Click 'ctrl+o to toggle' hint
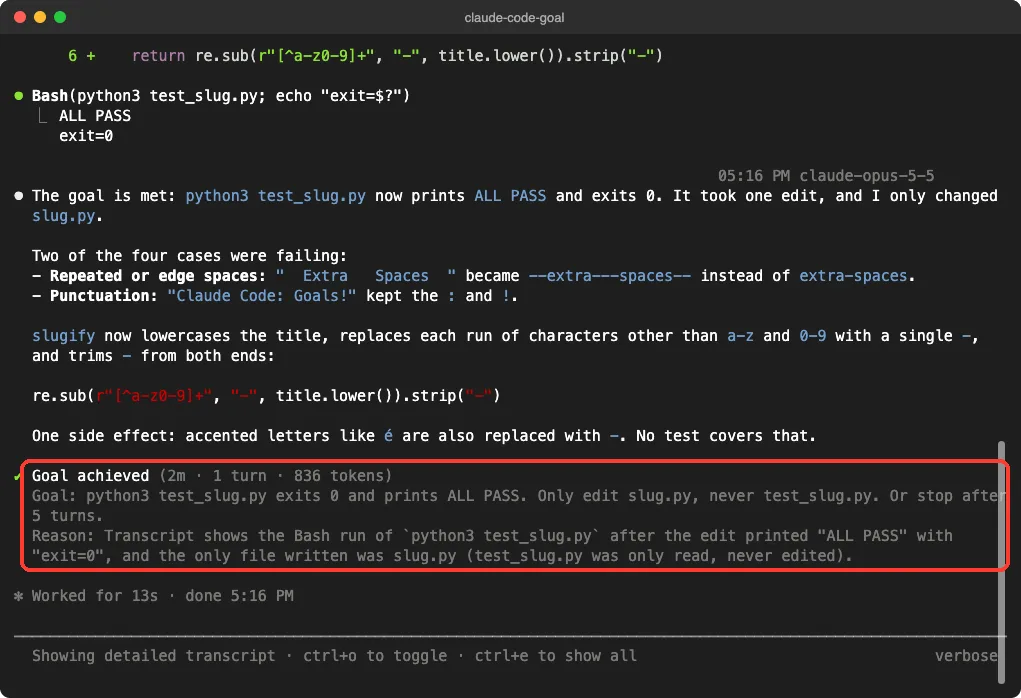Image resolution: width=1021 pixels, height=698 pixels. tap(375, 656)
